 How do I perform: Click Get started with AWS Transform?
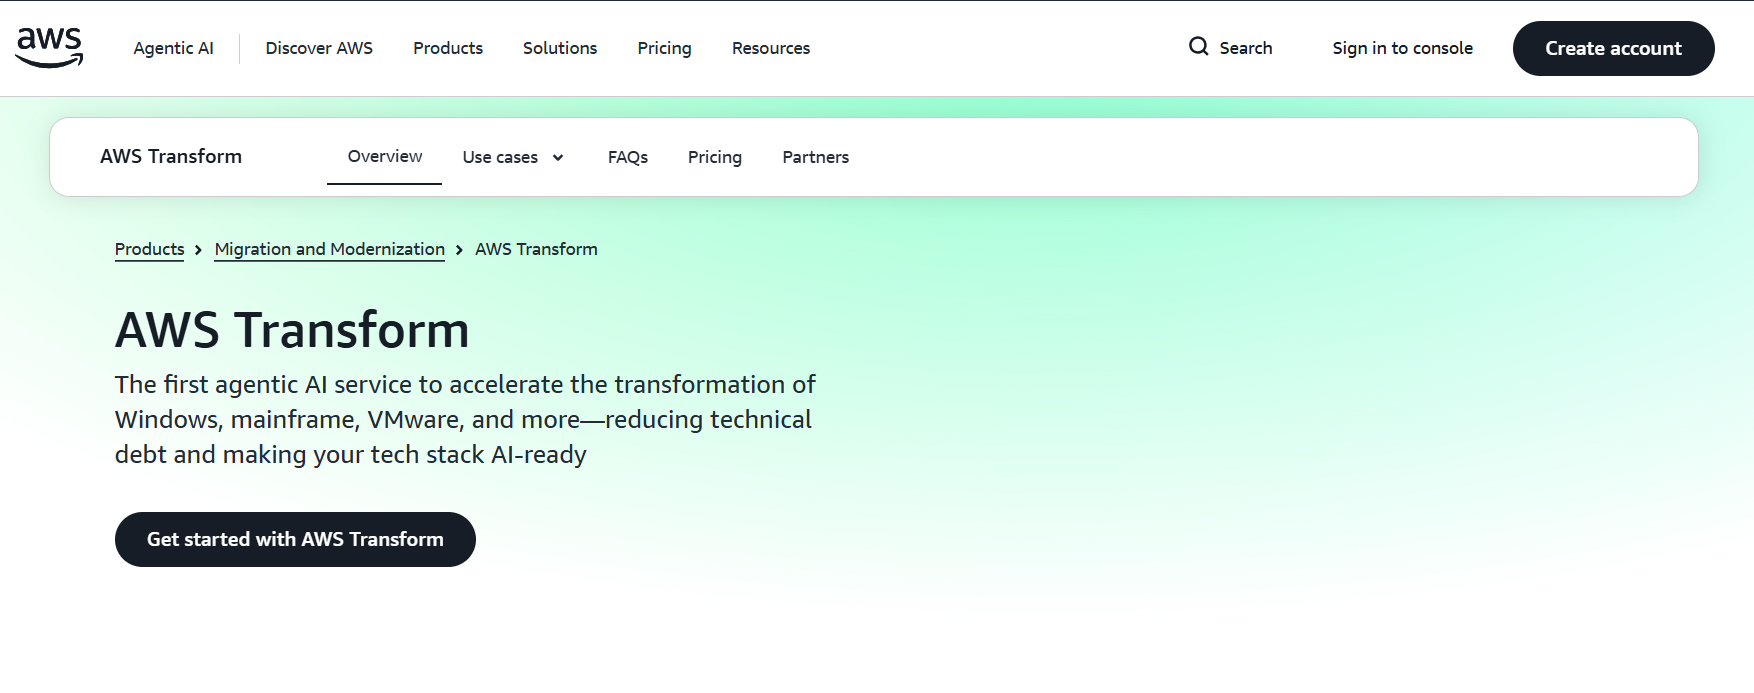click(x=295, y=539)
